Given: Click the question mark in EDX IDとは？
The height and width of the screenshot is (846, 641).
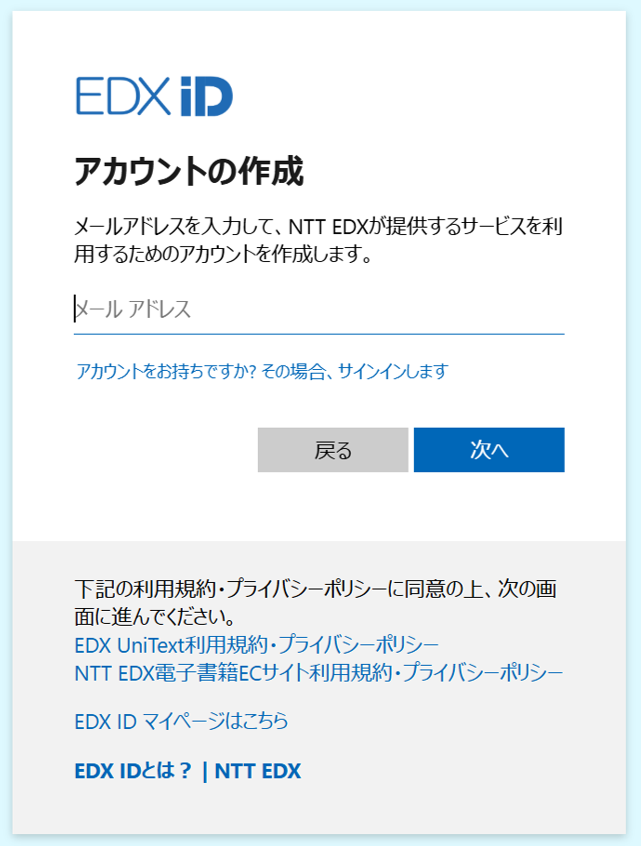Looking at the screenshot, I should (x=185, y=771).
